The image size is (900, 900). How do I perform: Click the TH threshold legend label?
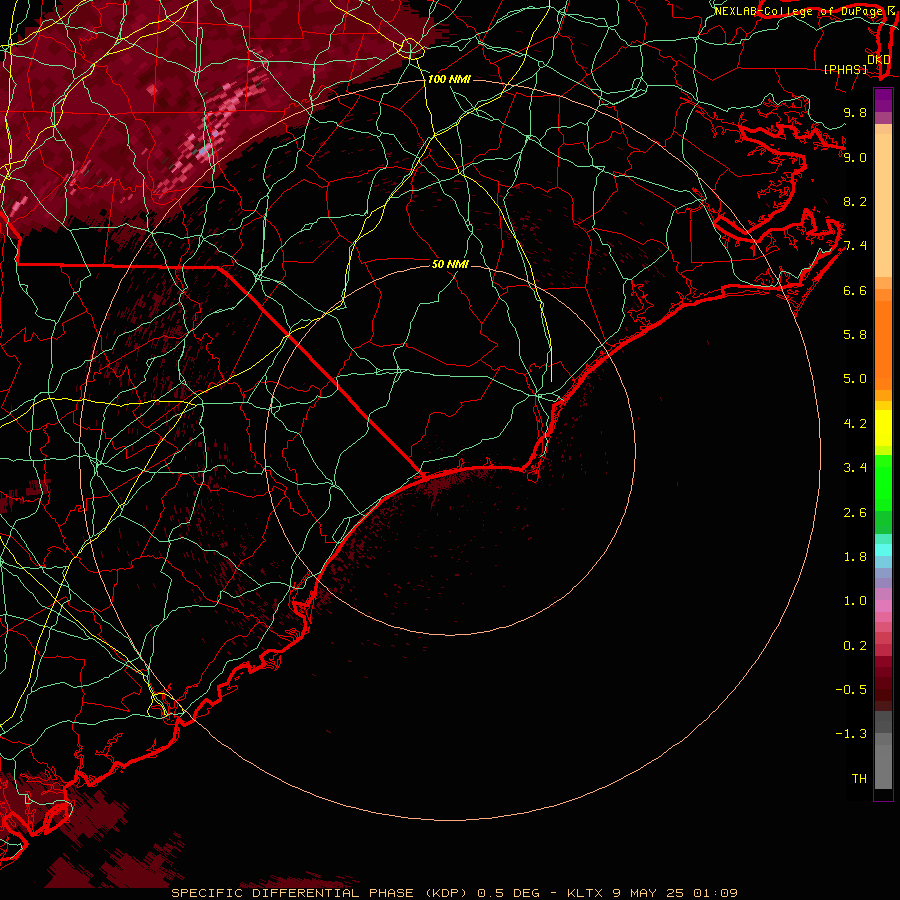859,779
